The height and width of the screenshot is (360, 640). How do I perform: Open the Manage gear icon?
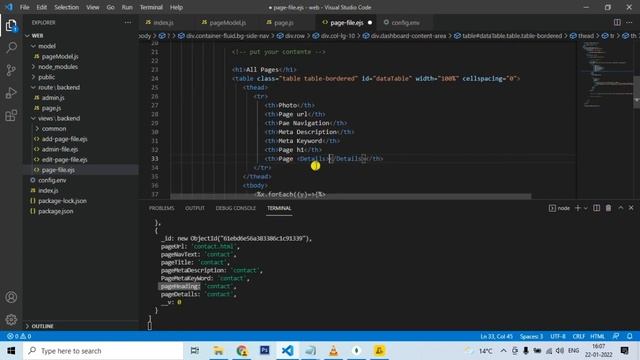(11, 319)
